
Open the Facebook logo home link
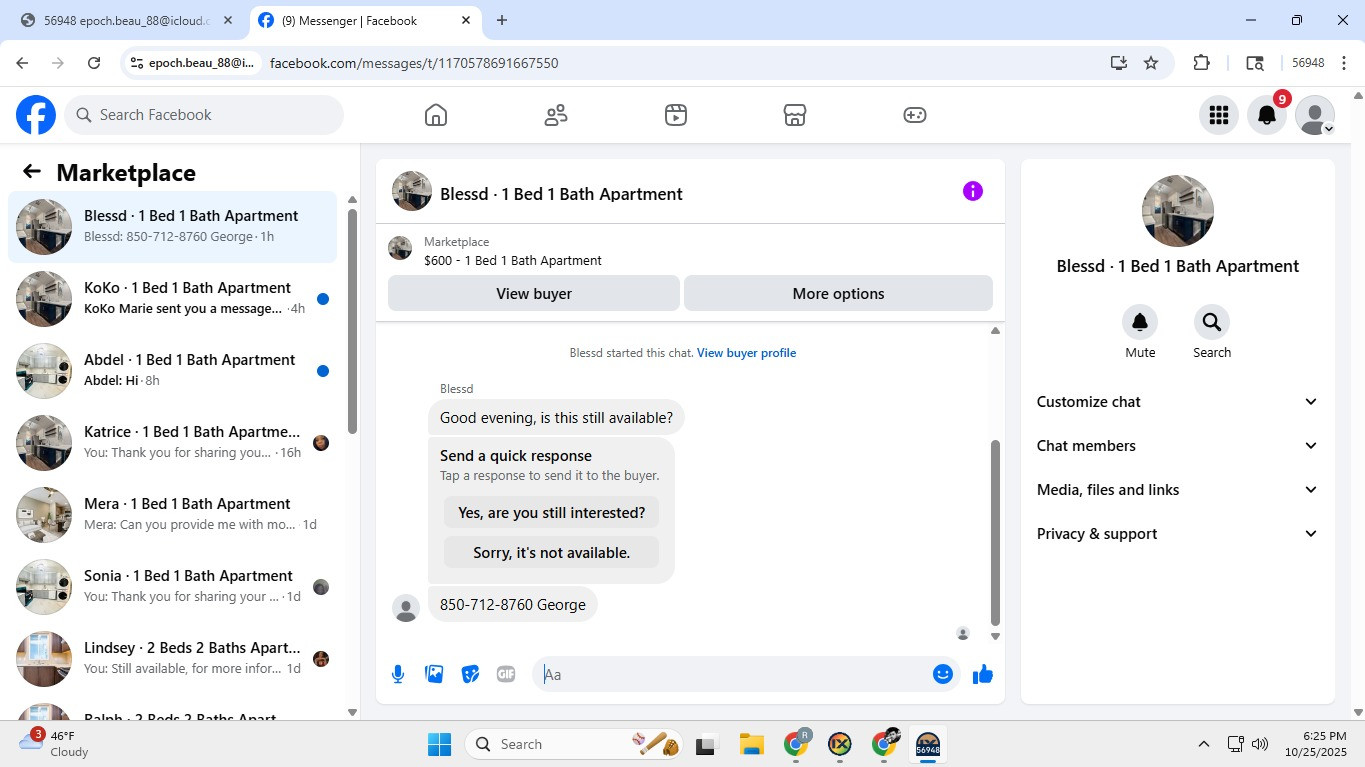[x=36, y=115]
